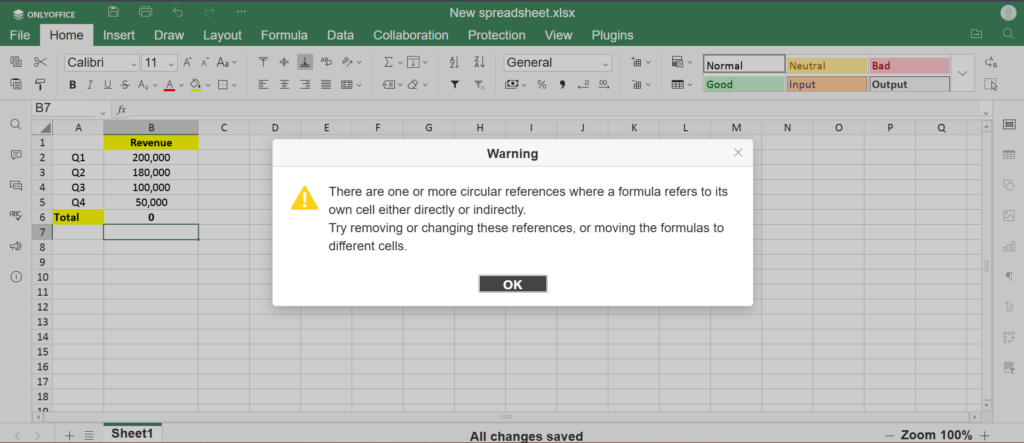Viewport: 1024px width, 443px height.
Task: Close the Warning dialog with the X
Action: click(x=738, y=153)
